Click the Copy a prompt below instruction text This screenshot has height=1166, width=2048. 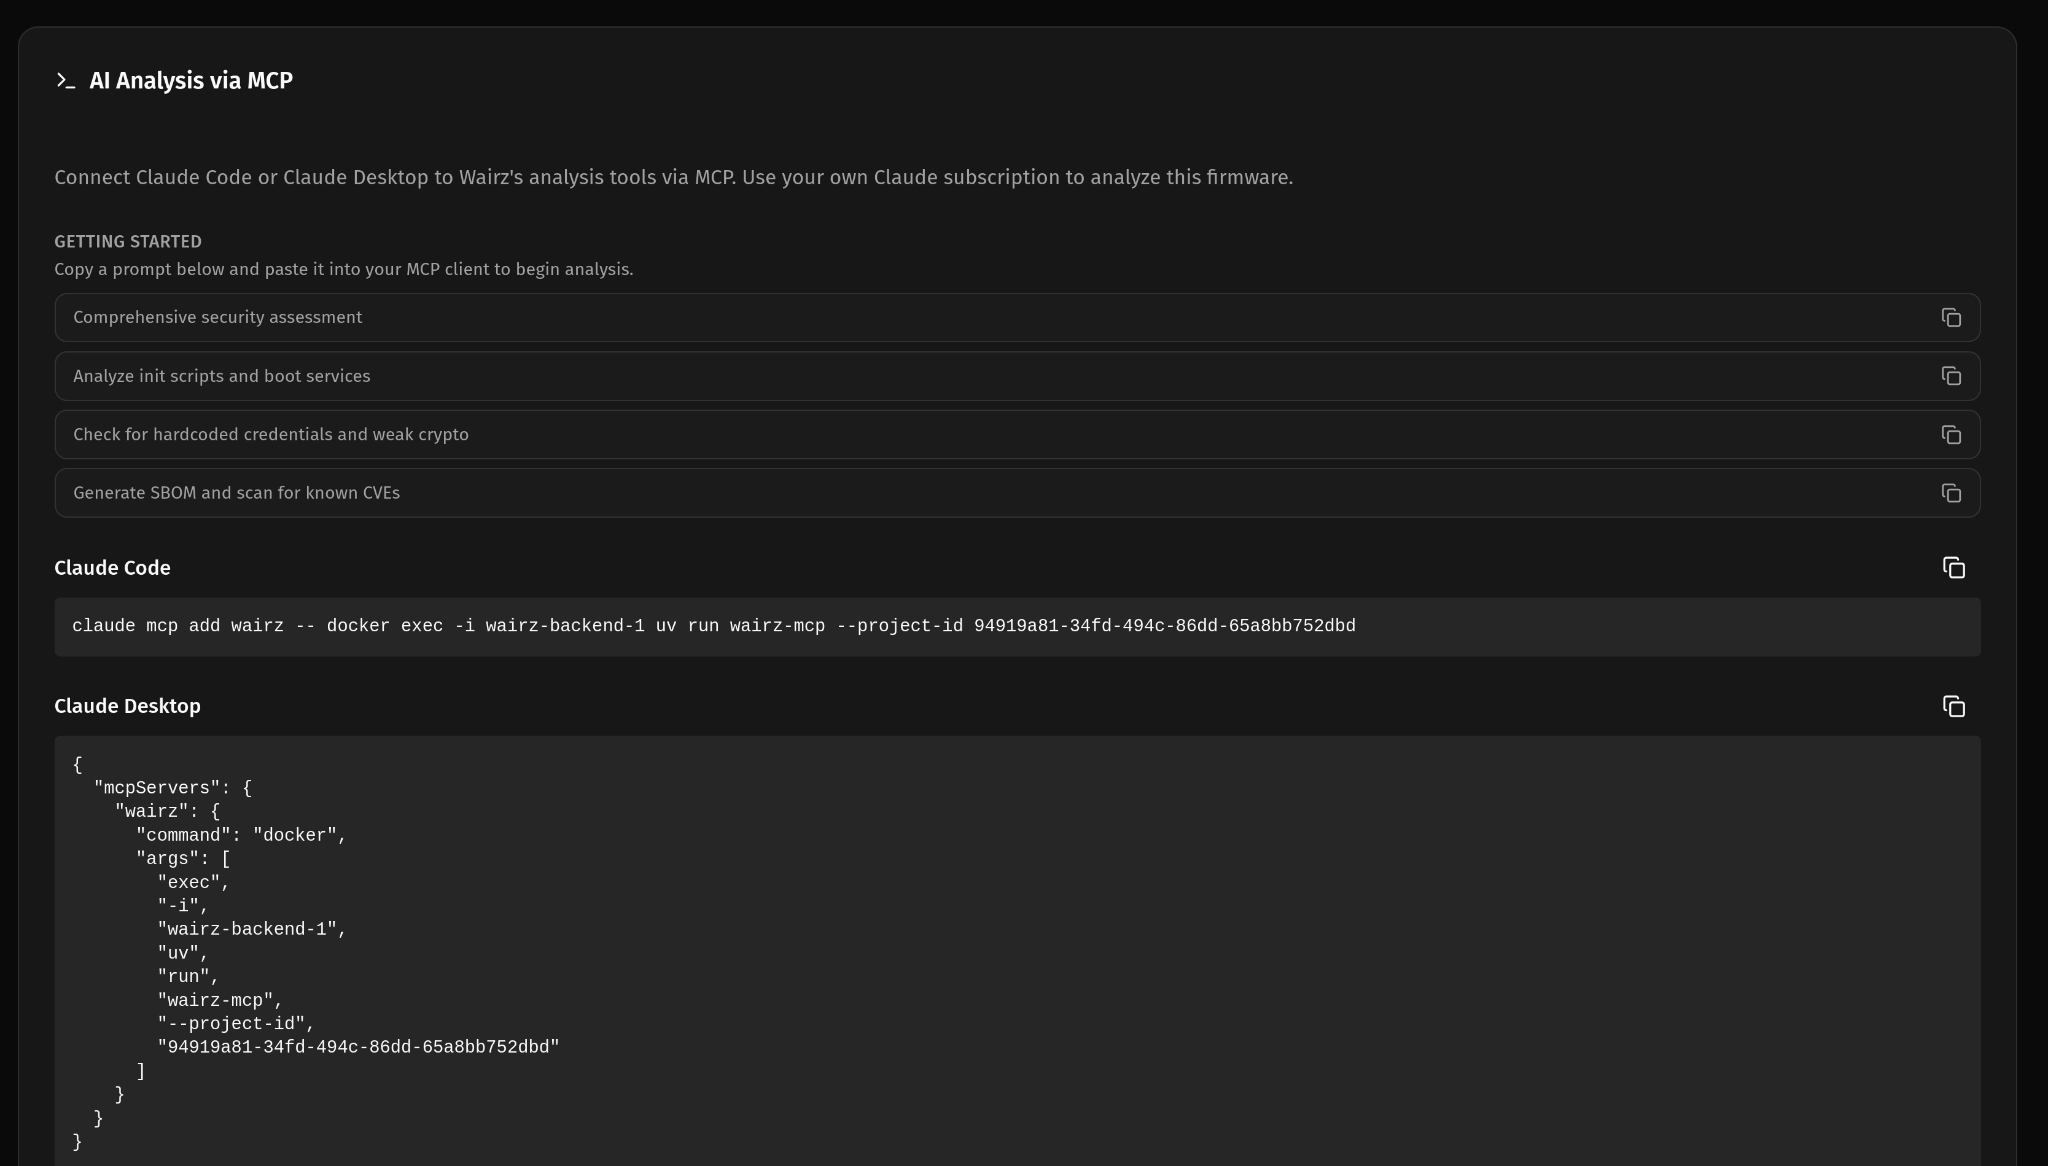click(x=343, y=270)
